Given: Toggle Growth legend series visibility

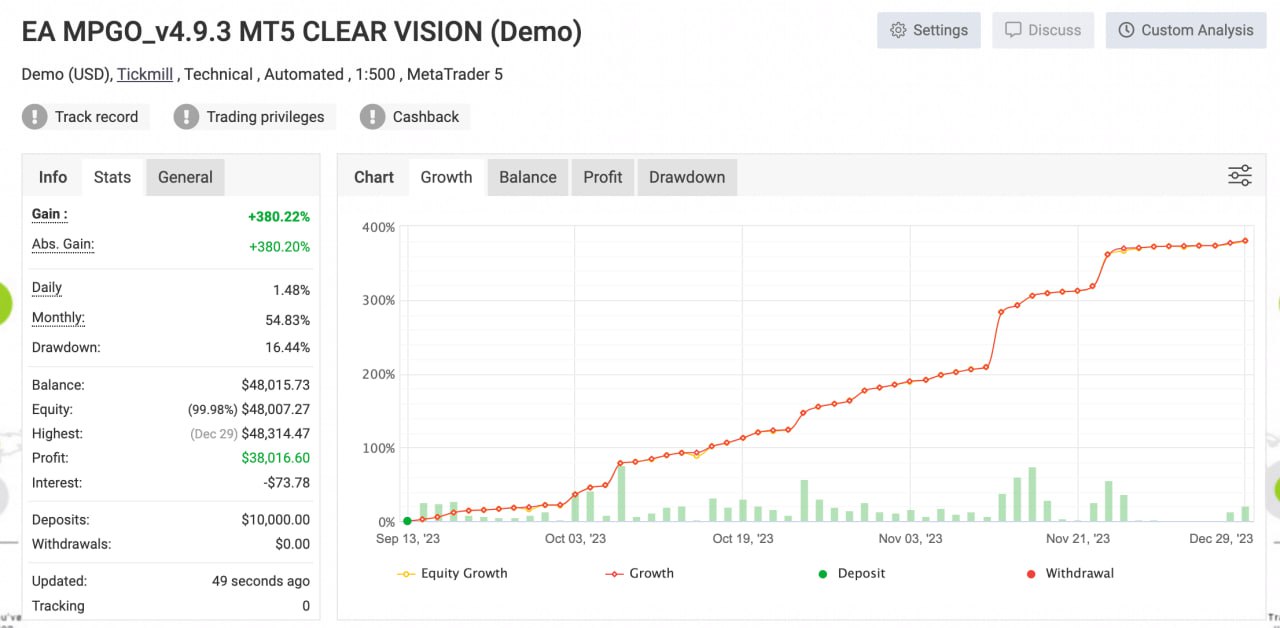Looking at the screenshot, I should (x=640, y=574).
